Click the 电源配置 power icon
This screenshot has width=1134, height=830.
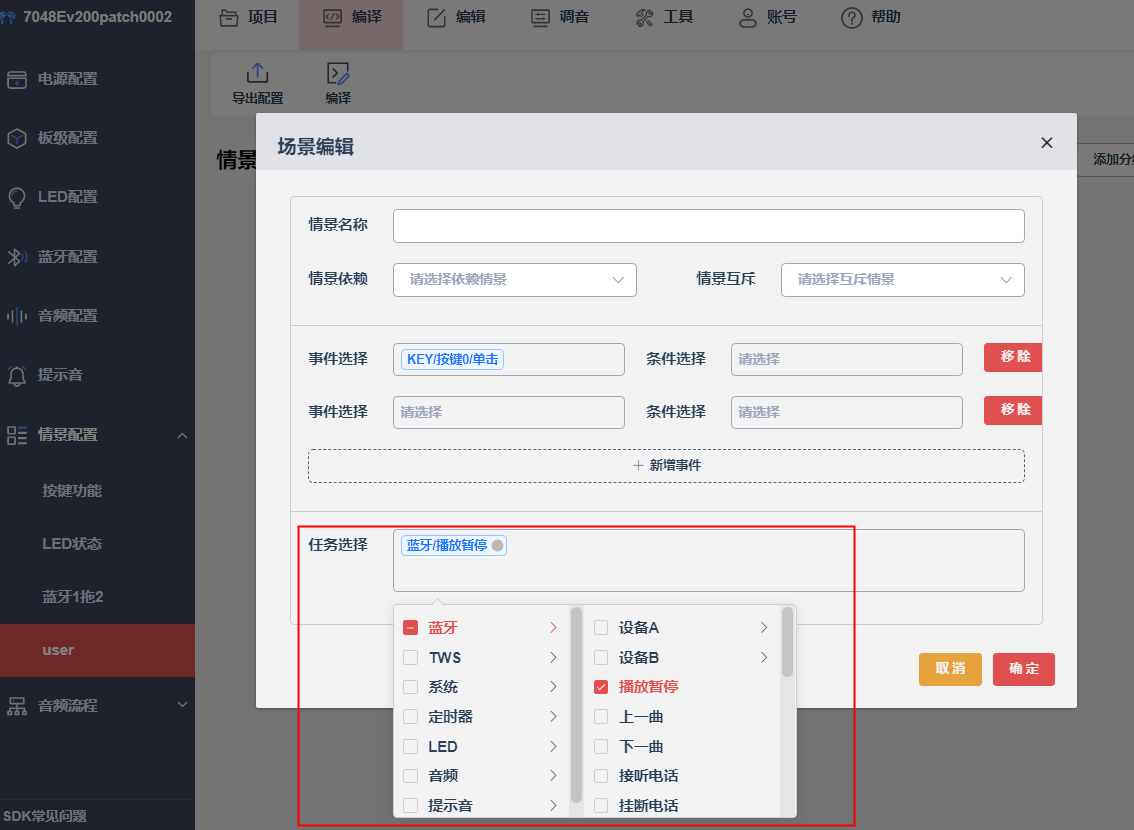tap(17, 80)
